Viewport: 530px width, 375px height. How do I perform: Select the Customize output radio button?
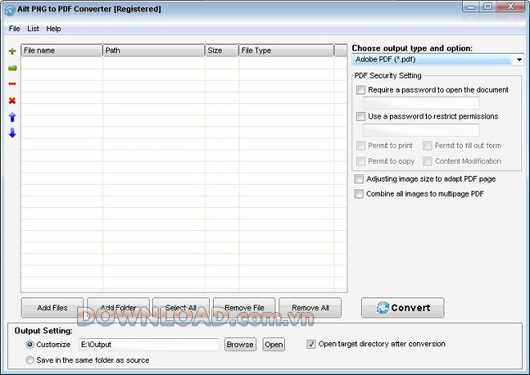tap(30, 345)
